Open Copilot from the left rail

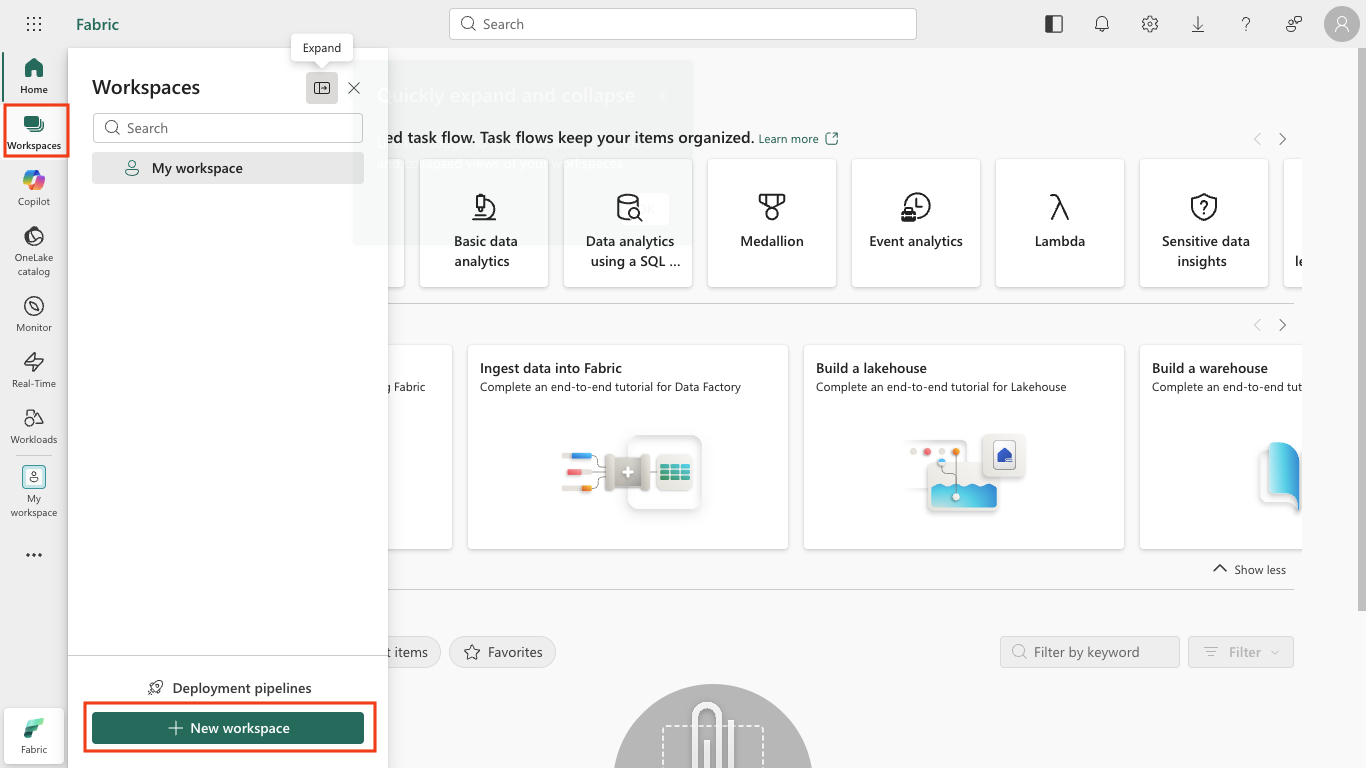pyautogui.click(x=34, y=188)
